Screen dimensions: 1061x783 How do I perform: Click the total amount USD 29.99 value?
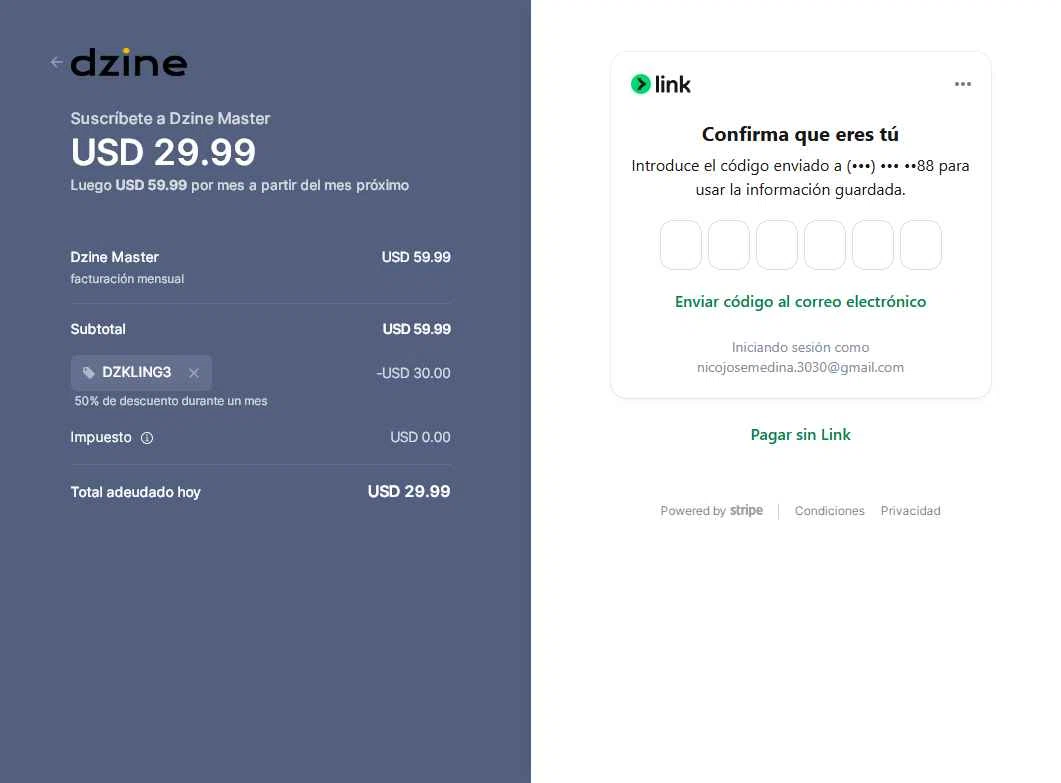409,491
